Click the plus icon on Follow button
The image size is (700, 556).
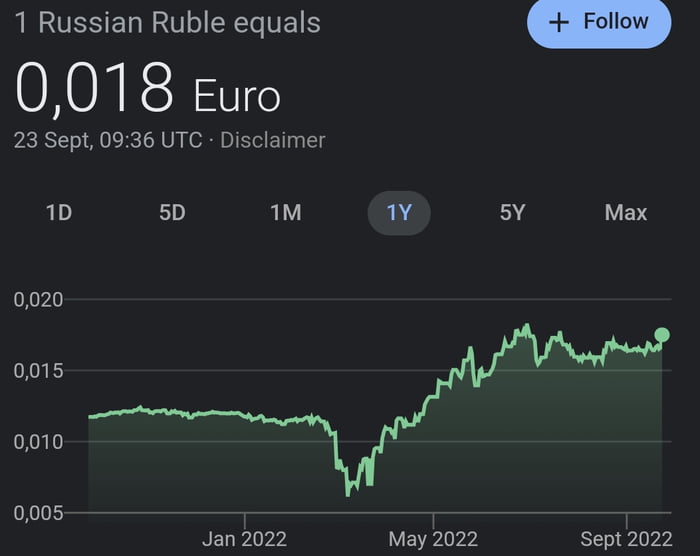pos(560,22)
